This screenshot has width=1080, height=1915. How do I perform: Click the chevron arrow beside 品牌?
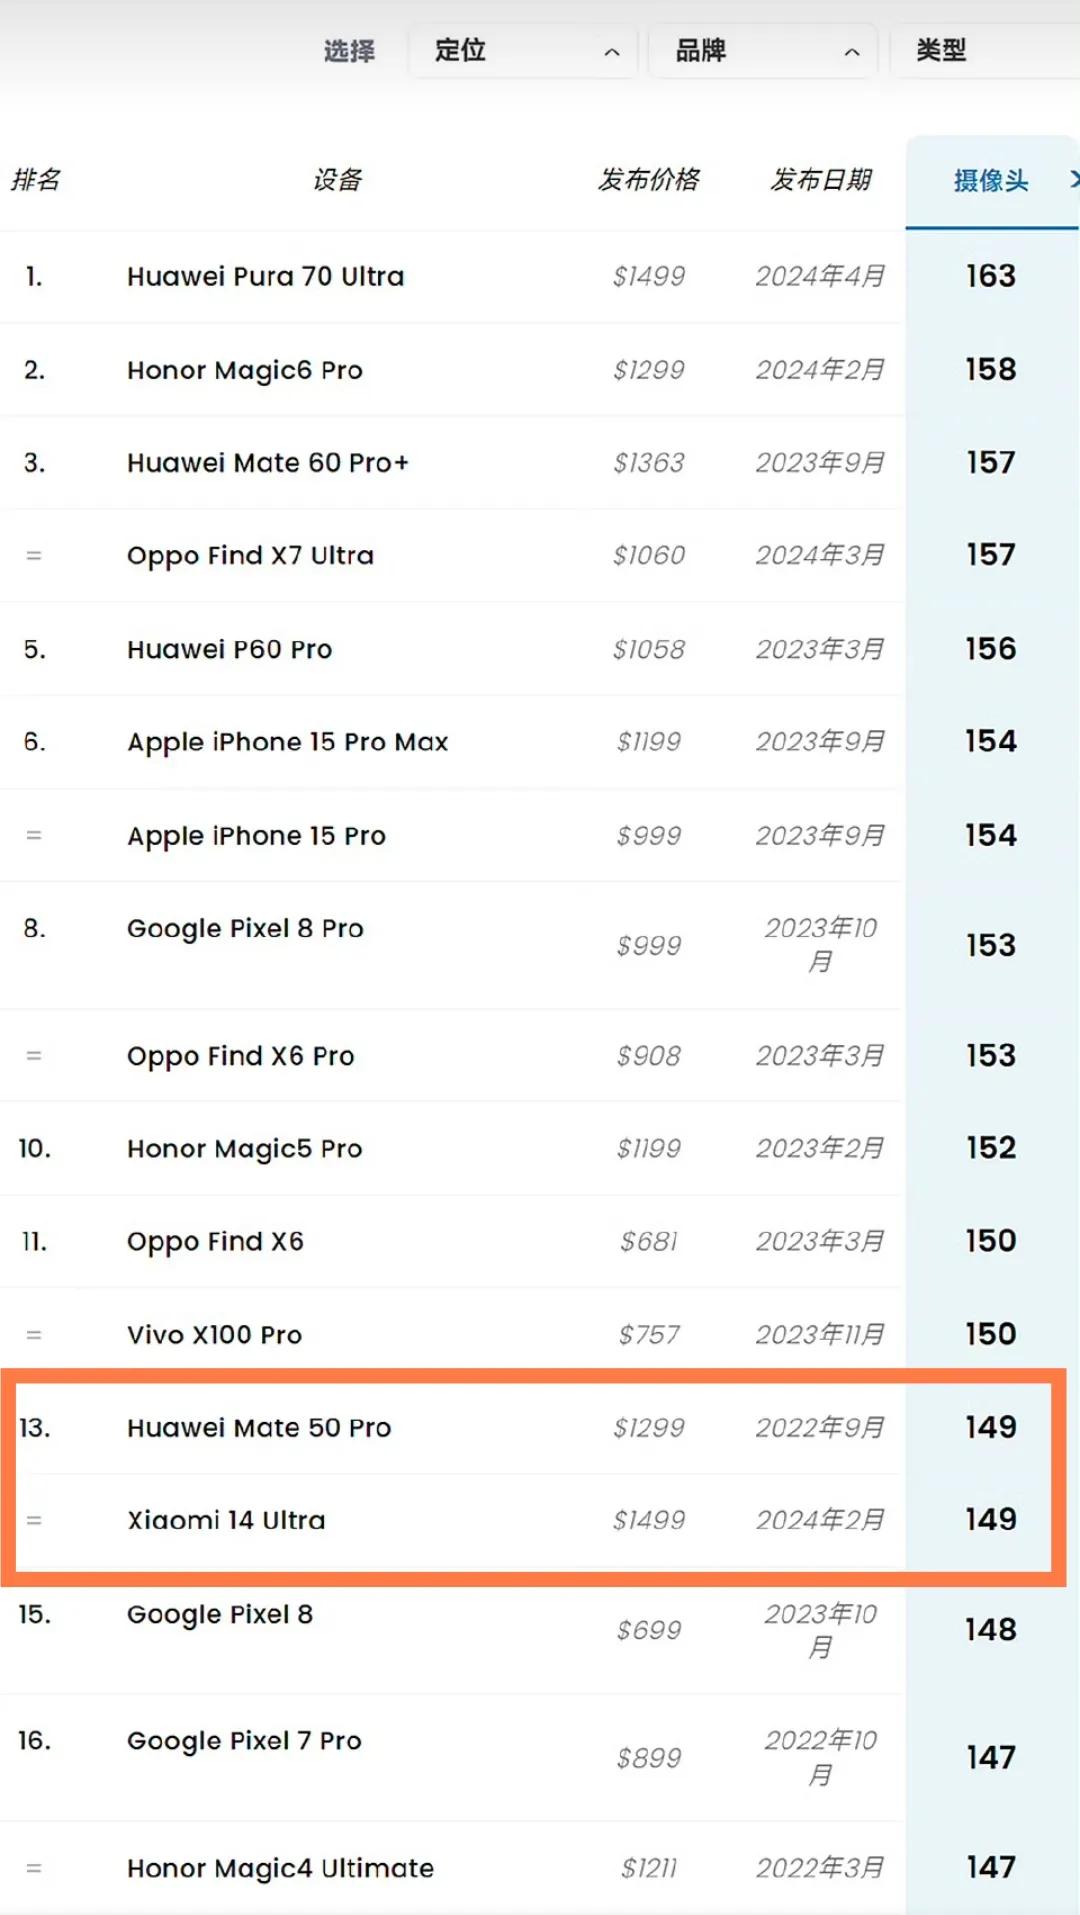852,52
